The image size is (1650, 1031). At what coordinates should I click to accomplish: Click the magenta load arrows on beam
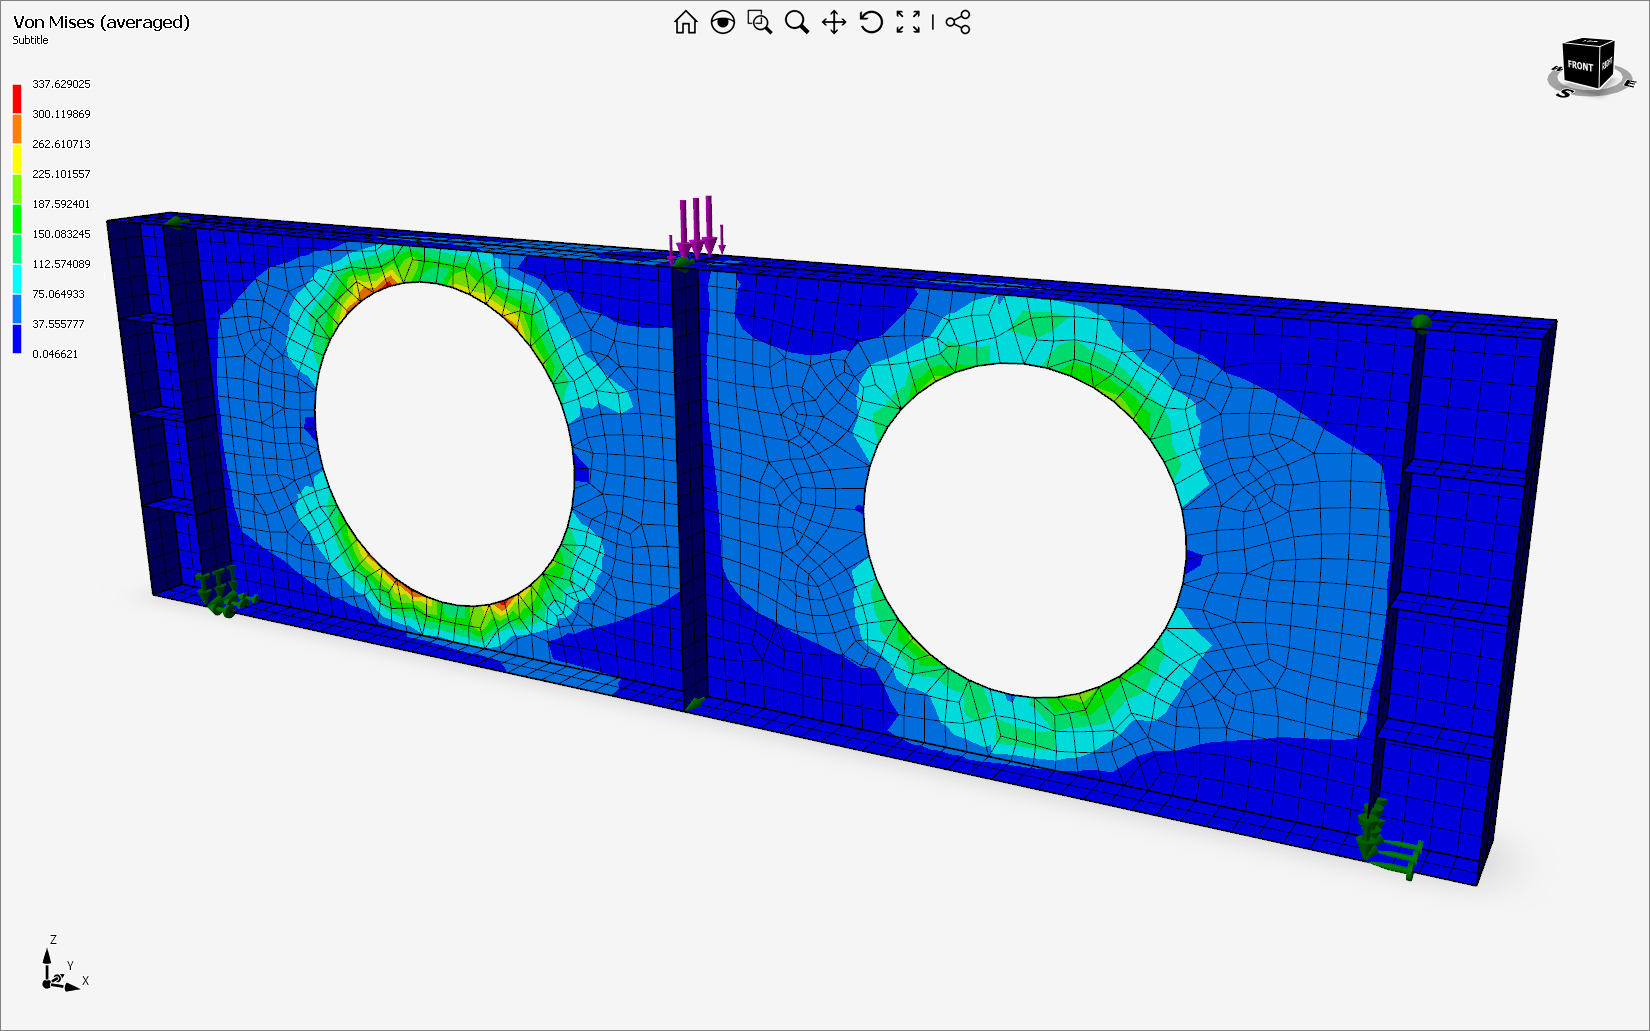pos(697,226)
